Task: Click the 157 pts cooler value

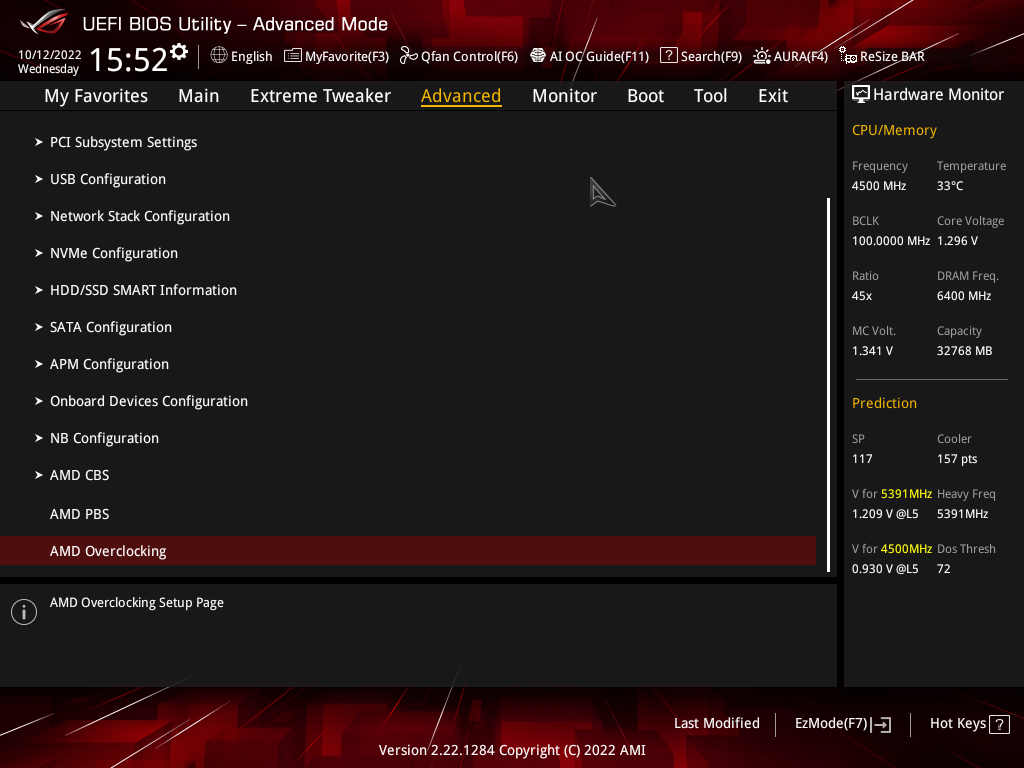Action: pos(957,458)
